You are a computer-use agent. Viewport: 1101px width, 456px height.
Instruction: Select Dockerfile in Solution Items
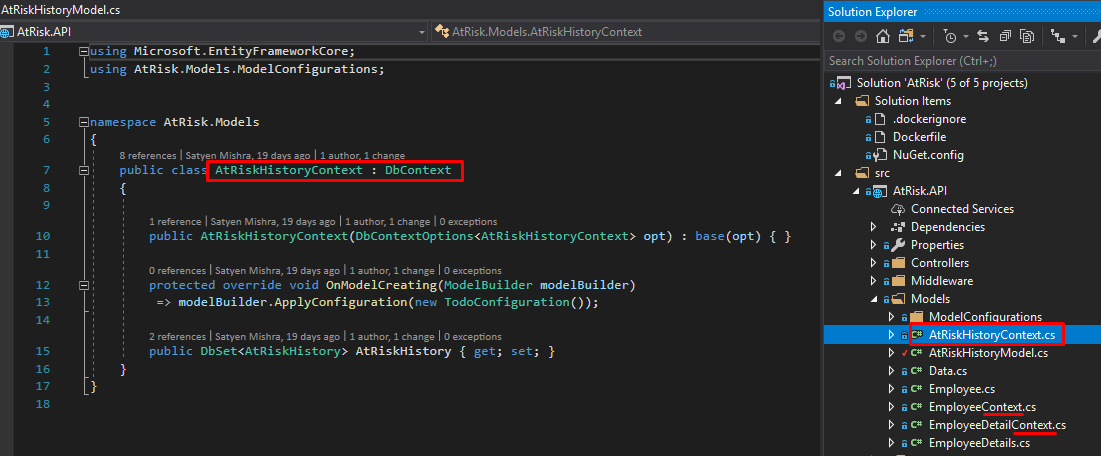919,137
